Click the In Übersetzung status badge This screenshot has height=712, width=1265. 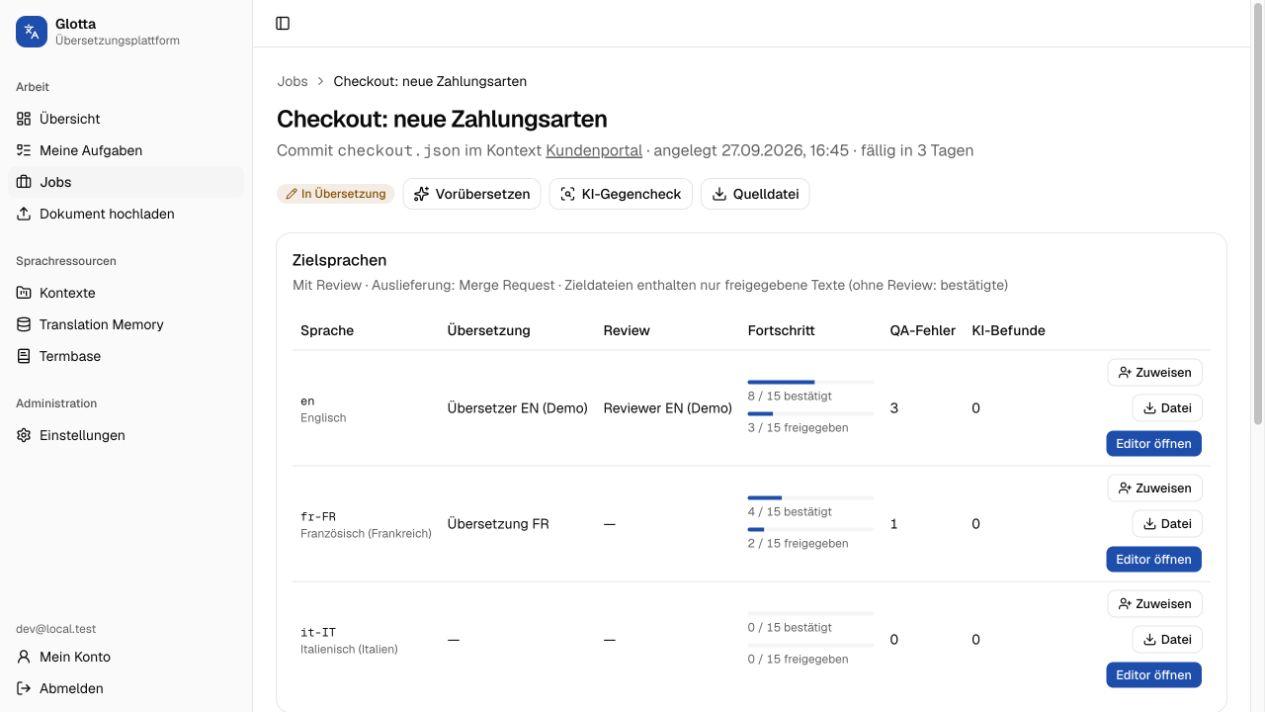click(x=336, y=194)
